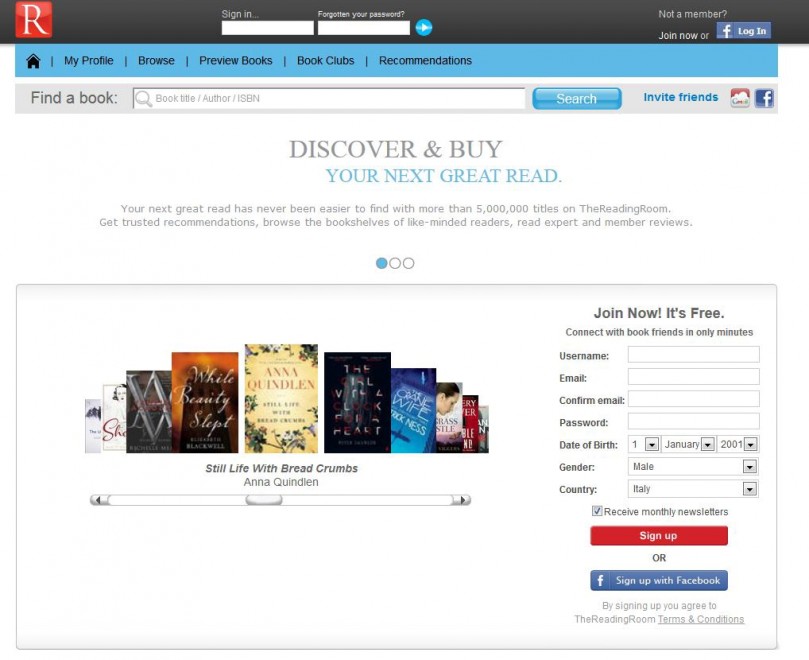The height and width of the screenshot is (660, 809).
Task: Click the sign in password field
Action: pos(364,28)
